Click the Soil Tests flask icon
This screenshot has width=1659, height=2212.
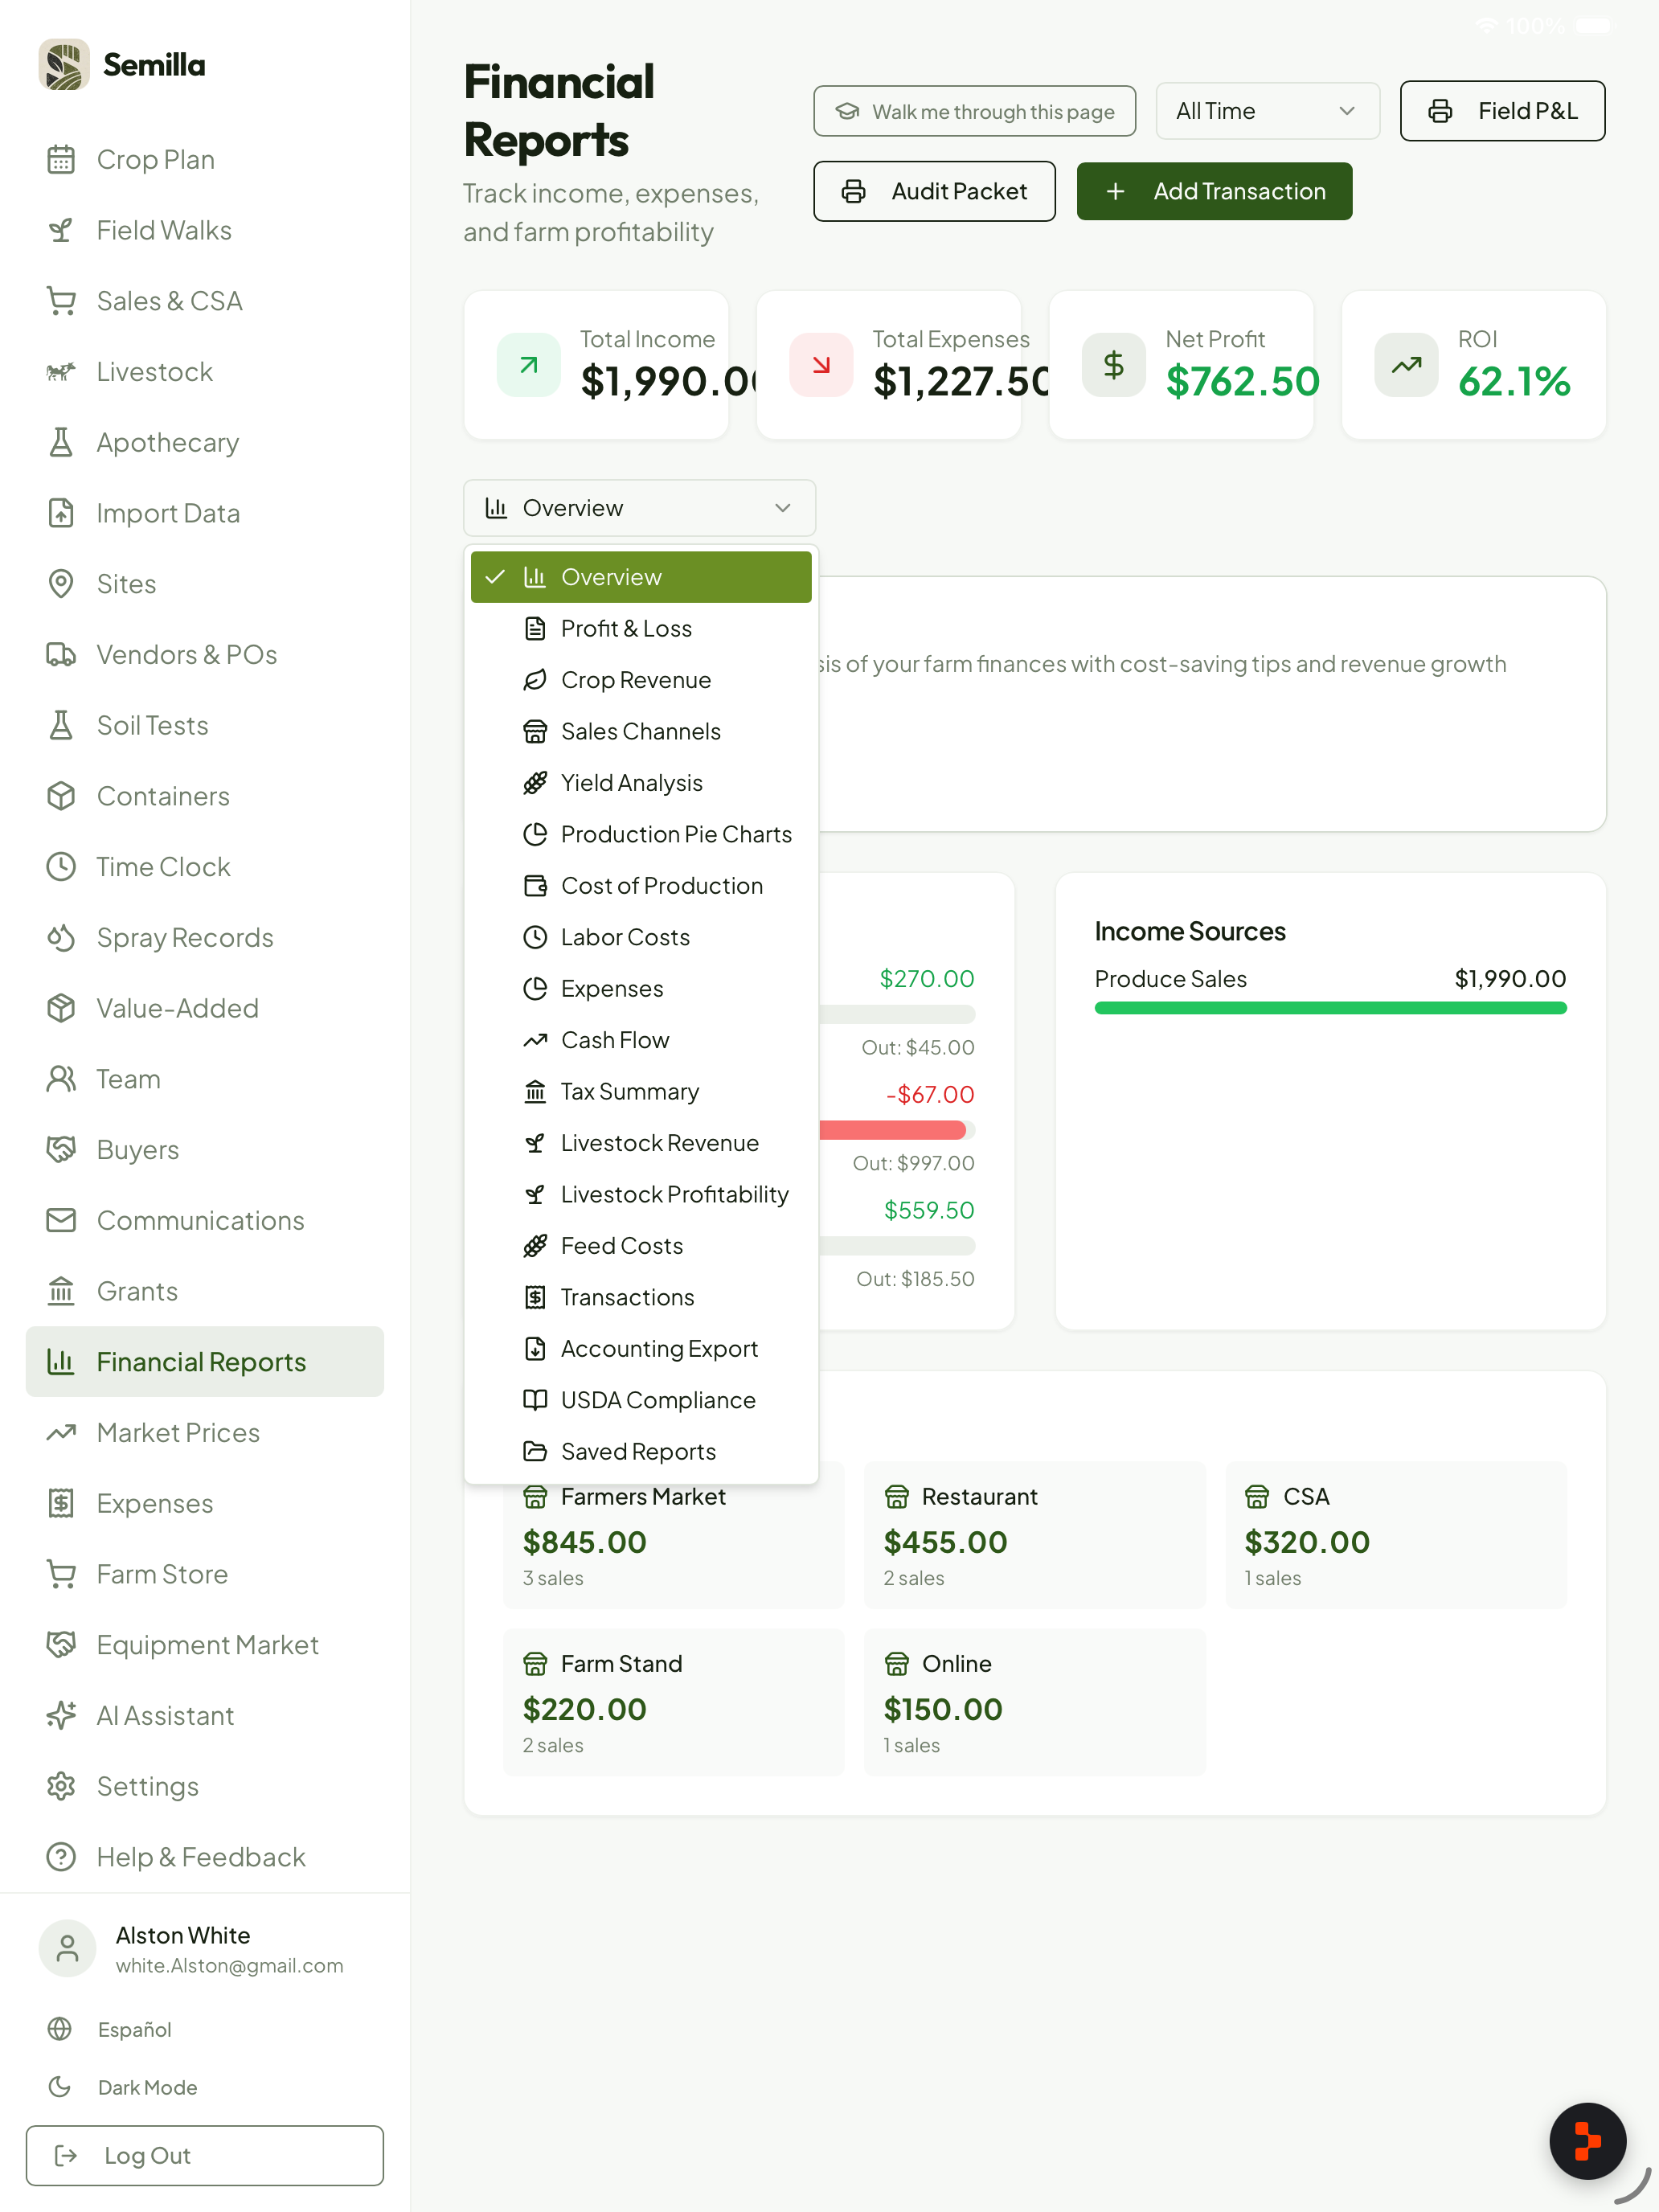point(61,726)
